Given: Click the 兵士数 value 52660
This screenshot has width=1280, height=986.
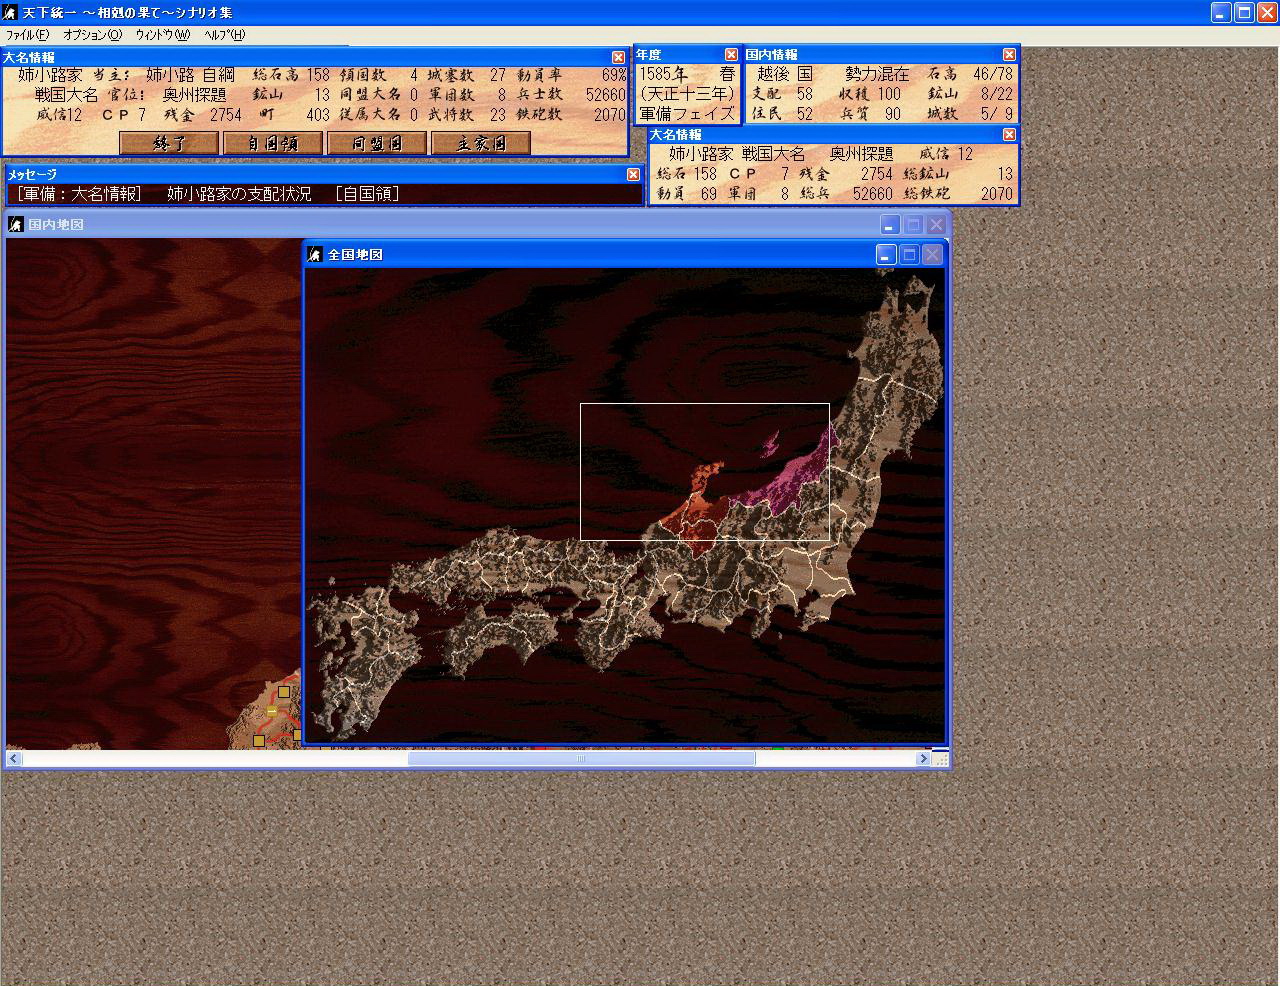Looking at the screenshot, I should 606,95.
